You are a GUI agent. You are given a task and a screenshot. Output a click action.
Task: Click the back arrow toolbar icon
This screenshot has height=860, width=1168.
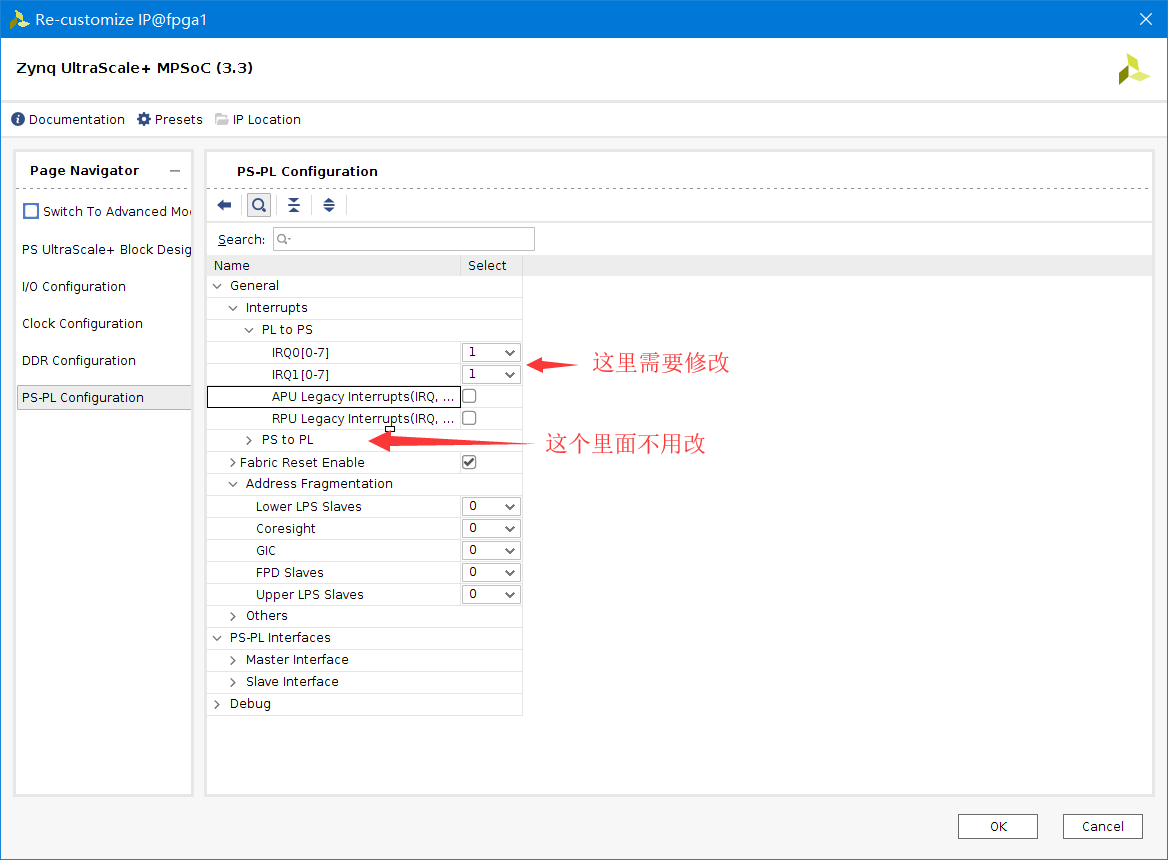click(224, 206)
